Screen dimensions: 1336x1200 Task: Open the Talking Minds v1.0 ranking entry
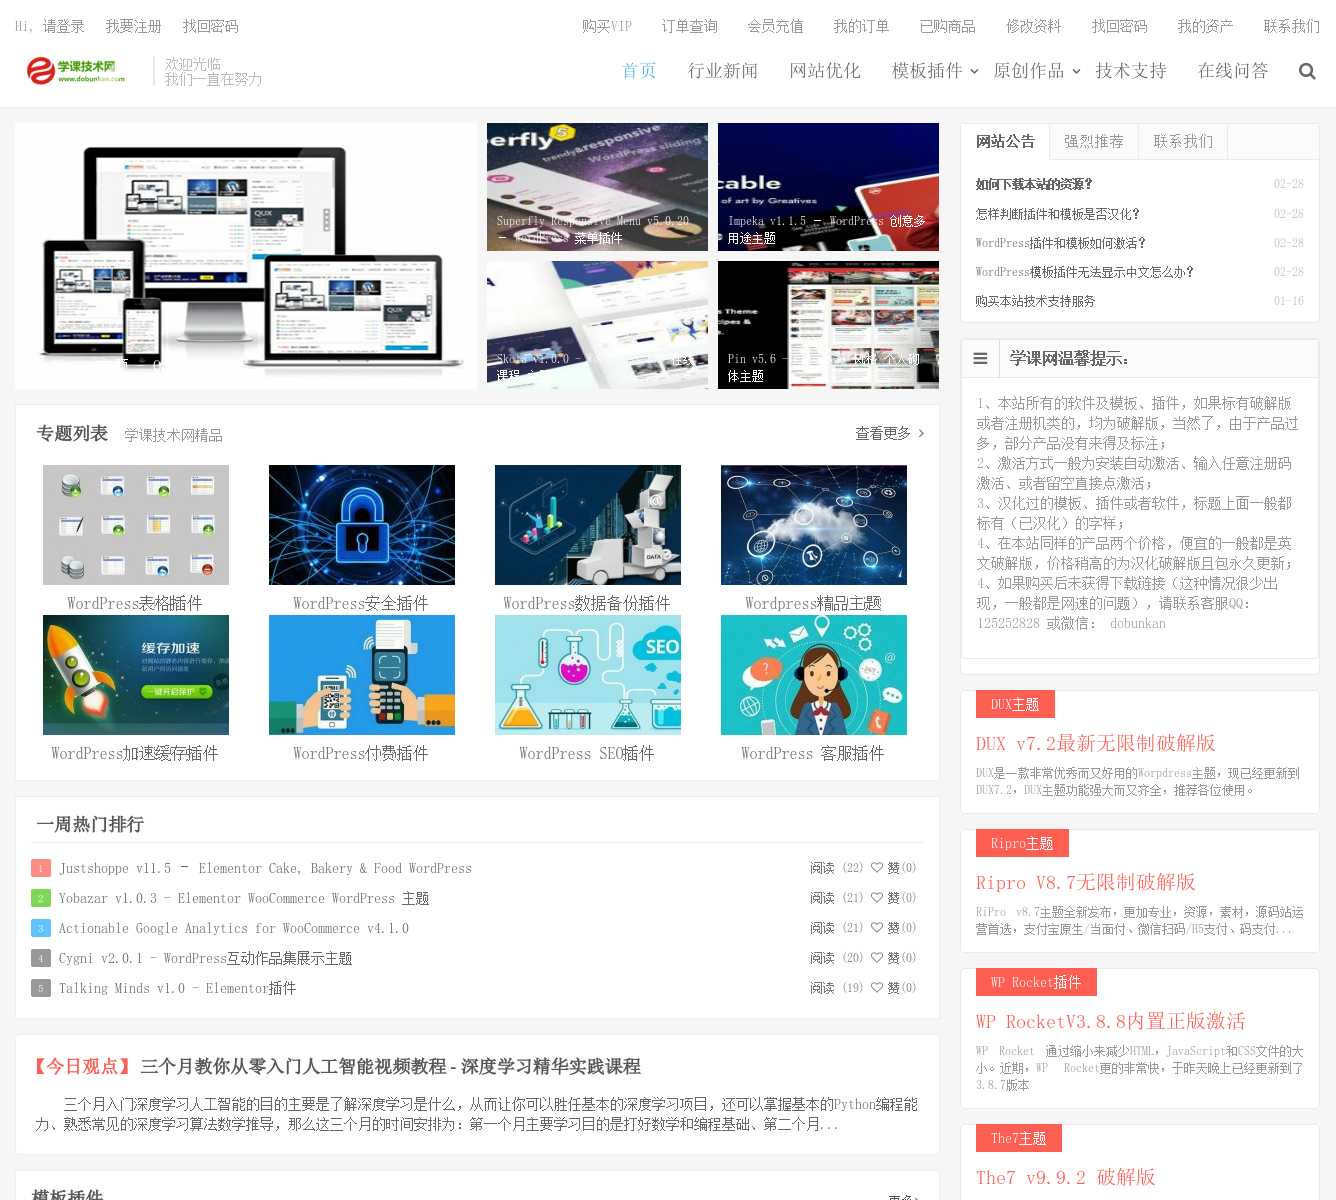(x=177, y=988)
